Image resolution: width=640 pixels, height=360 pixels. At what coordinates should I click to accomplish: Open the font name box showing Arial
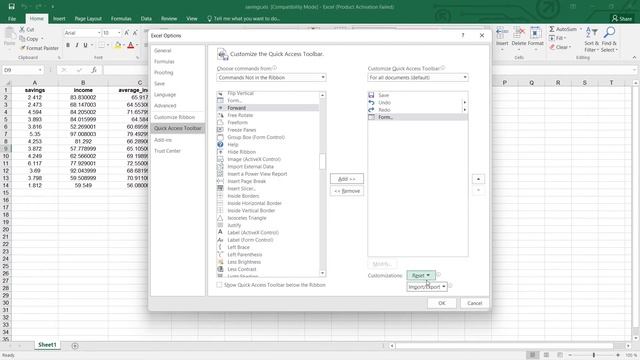pos(82,33)
